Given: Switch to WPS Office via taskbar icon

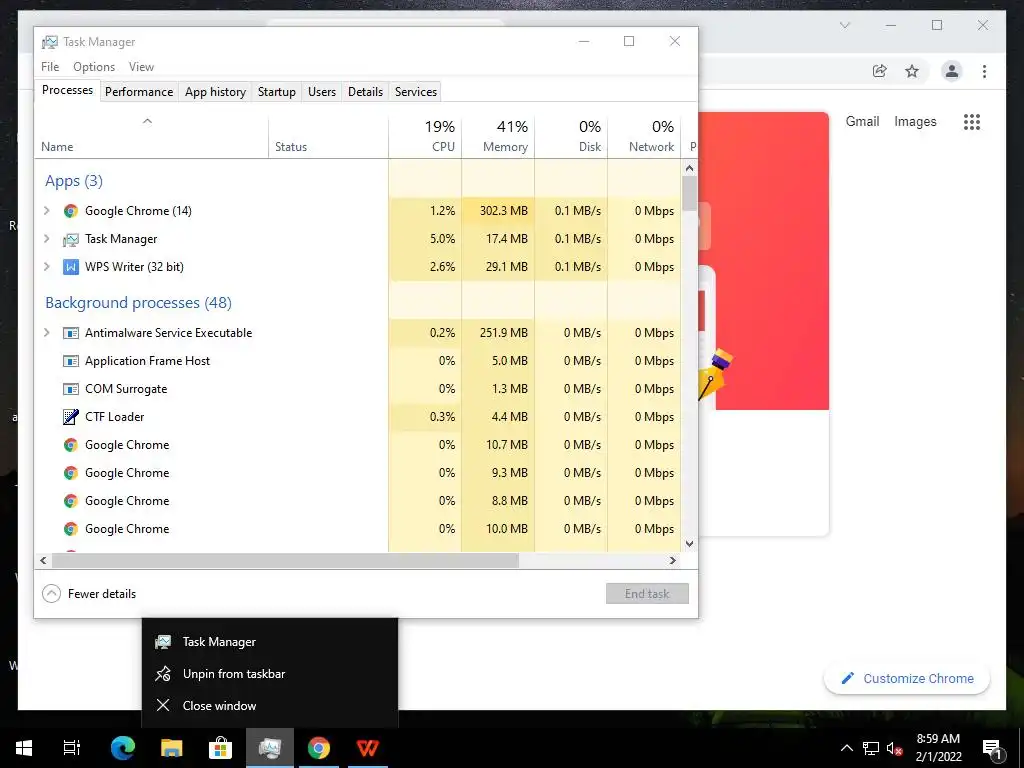Looking at the screenshot, I should click(368, 748).
